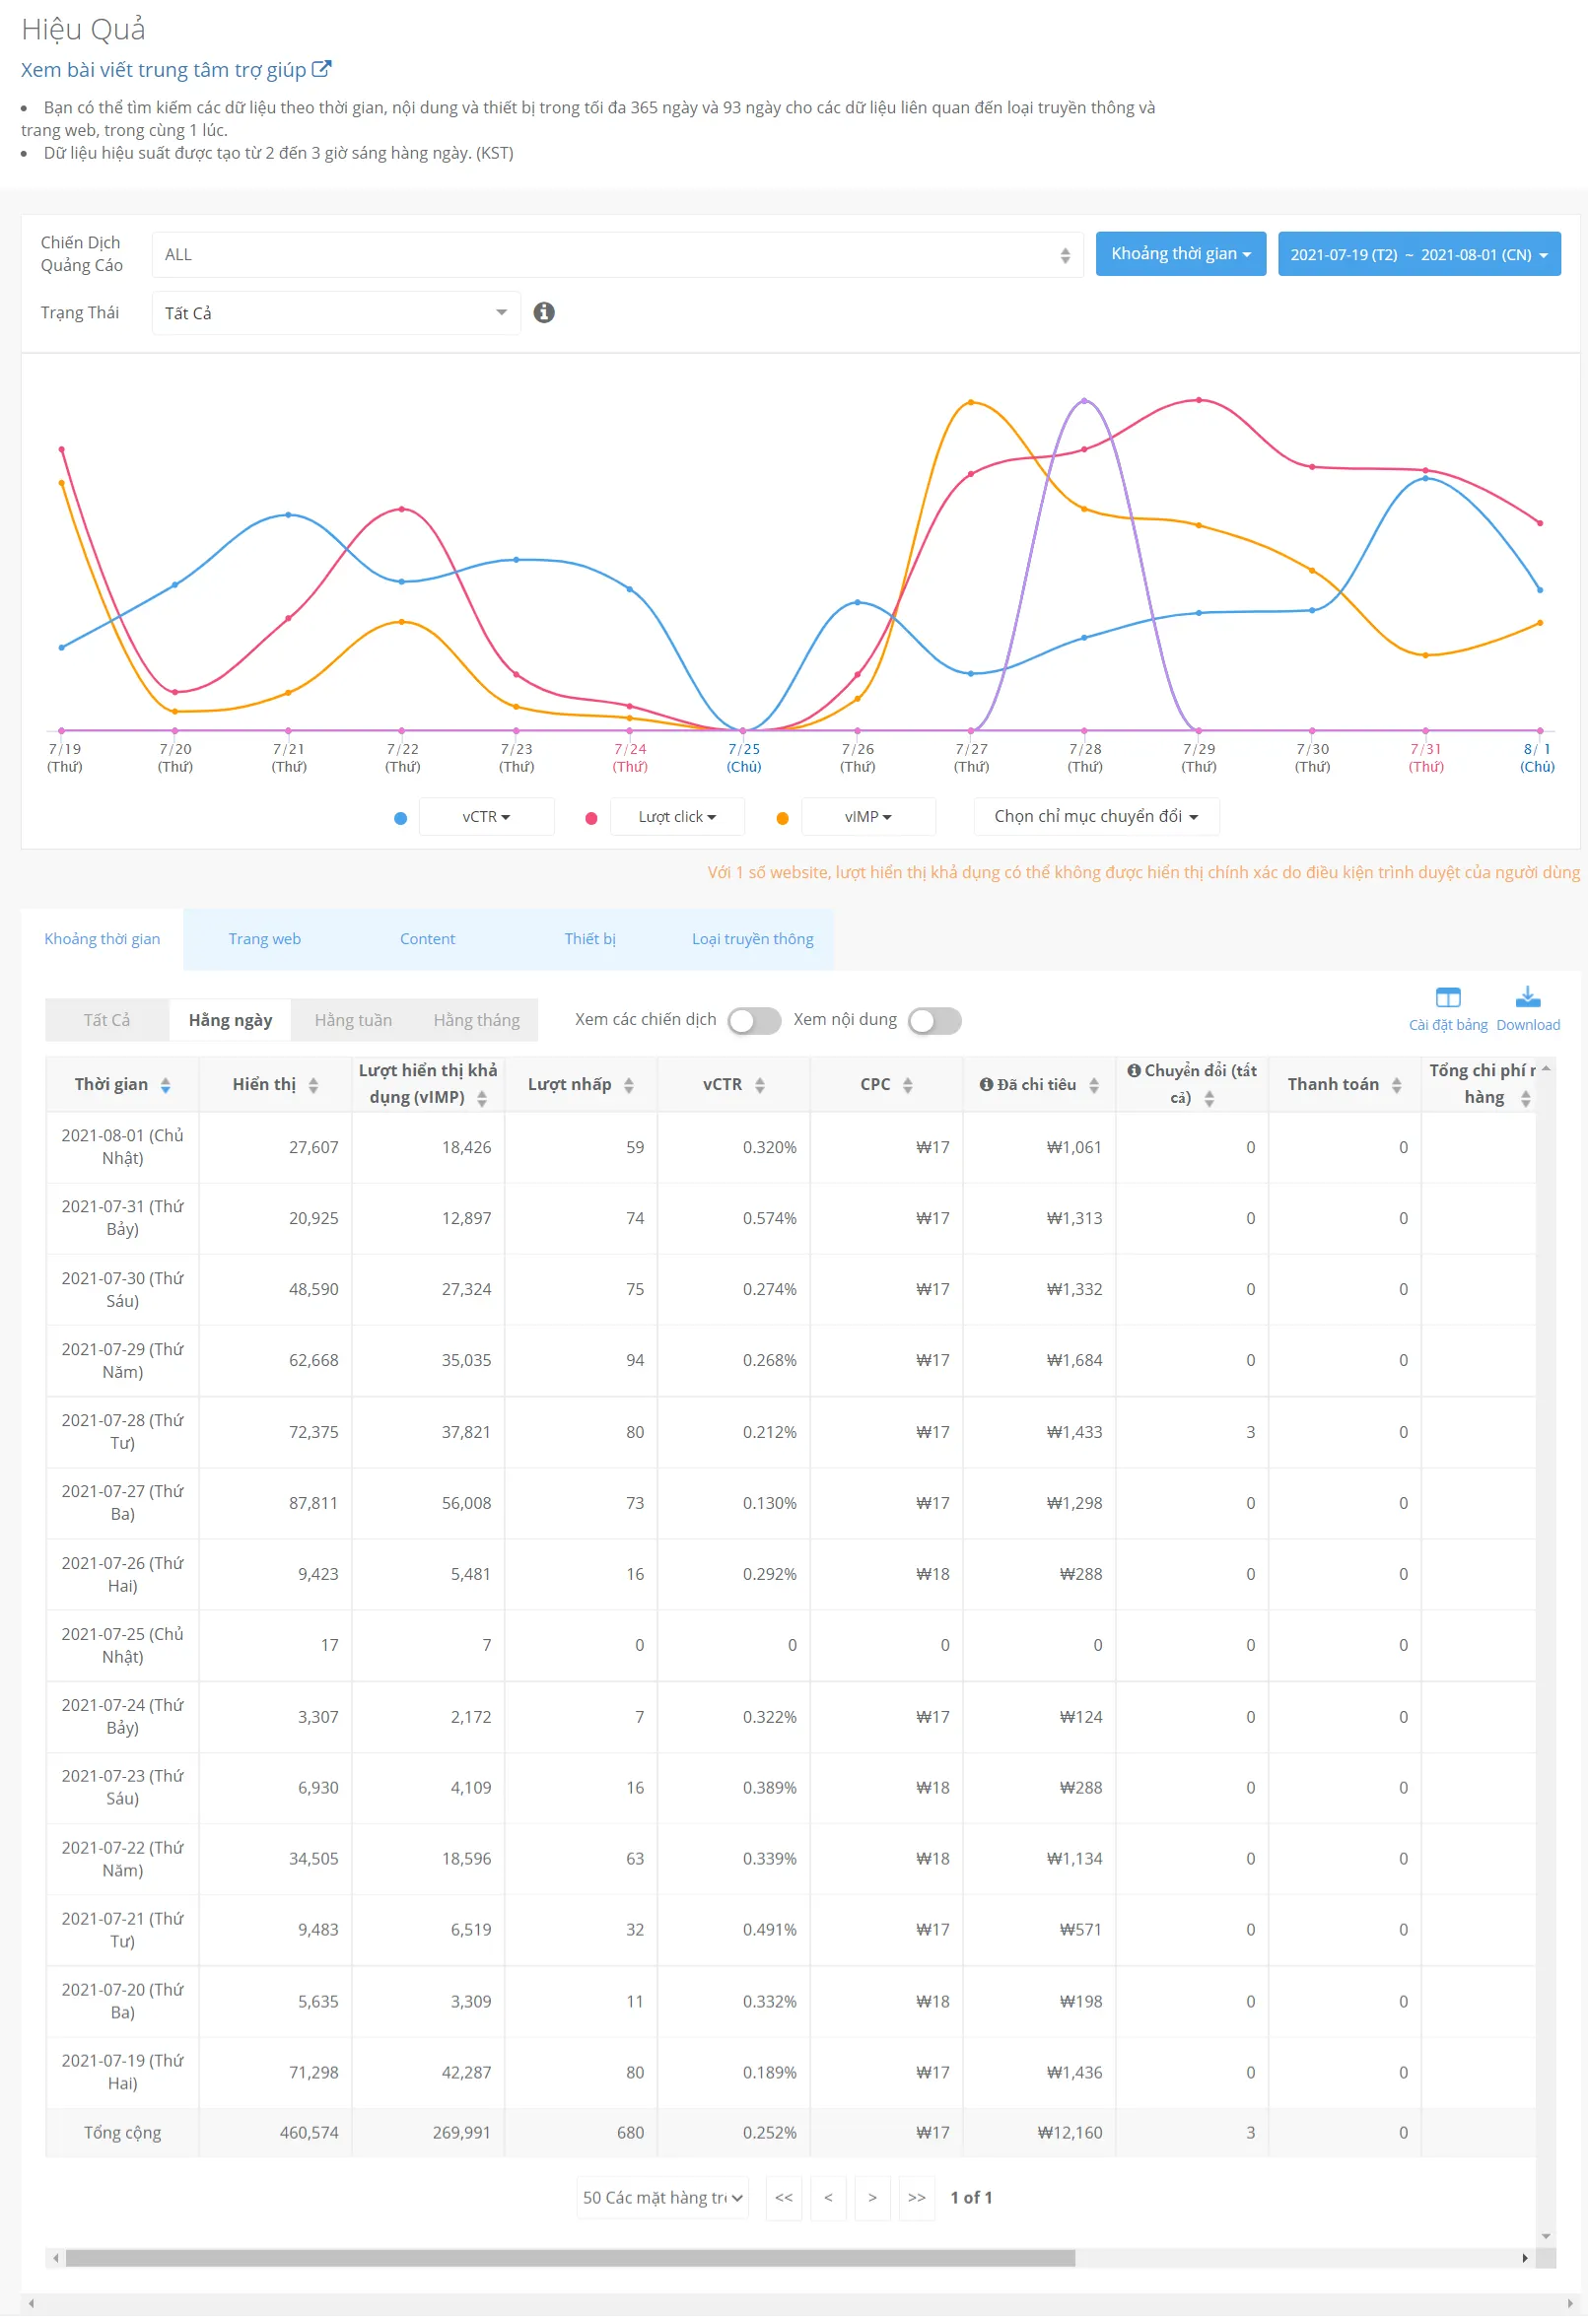Sort by Chuyển đổi (tất cả) column arrows

[1209, 1100]
